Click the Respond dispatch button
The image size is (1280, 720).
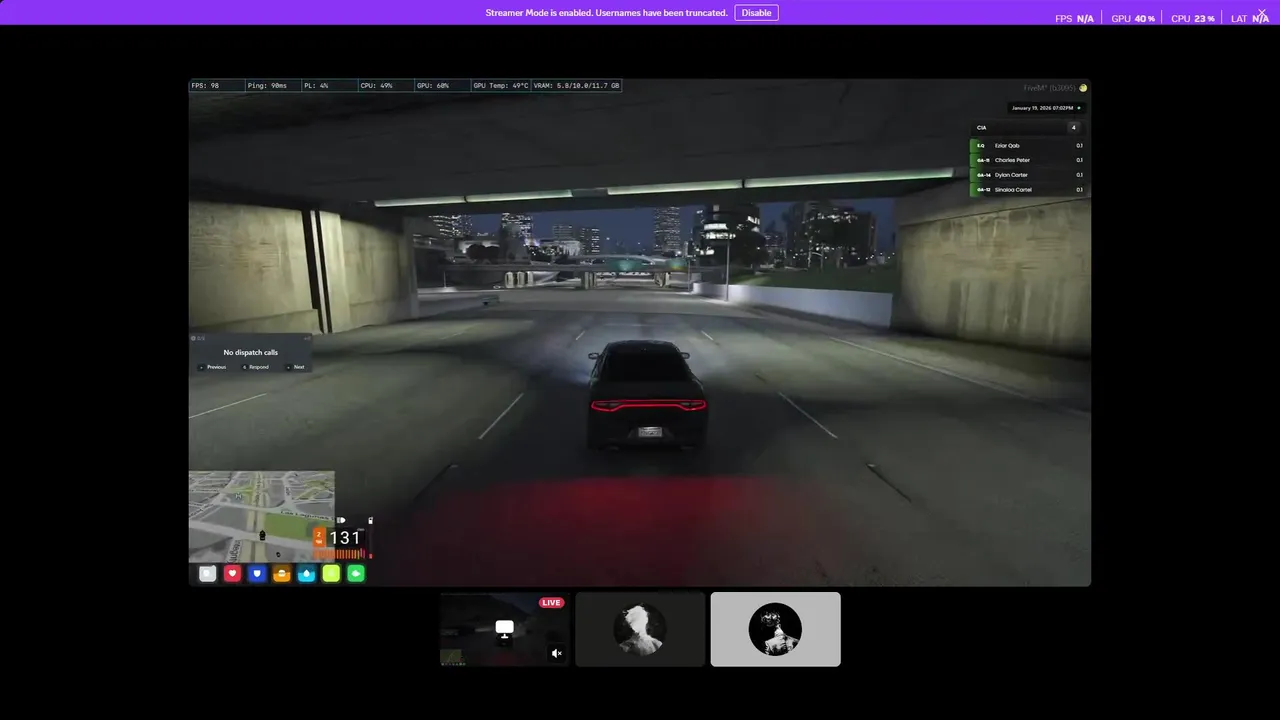tap(256, 367)
